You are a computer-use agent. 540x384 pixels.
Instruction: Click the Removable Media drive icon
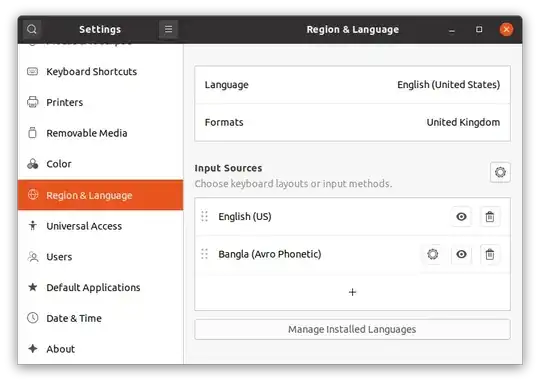pyautogui.click(x=32, y=133)
